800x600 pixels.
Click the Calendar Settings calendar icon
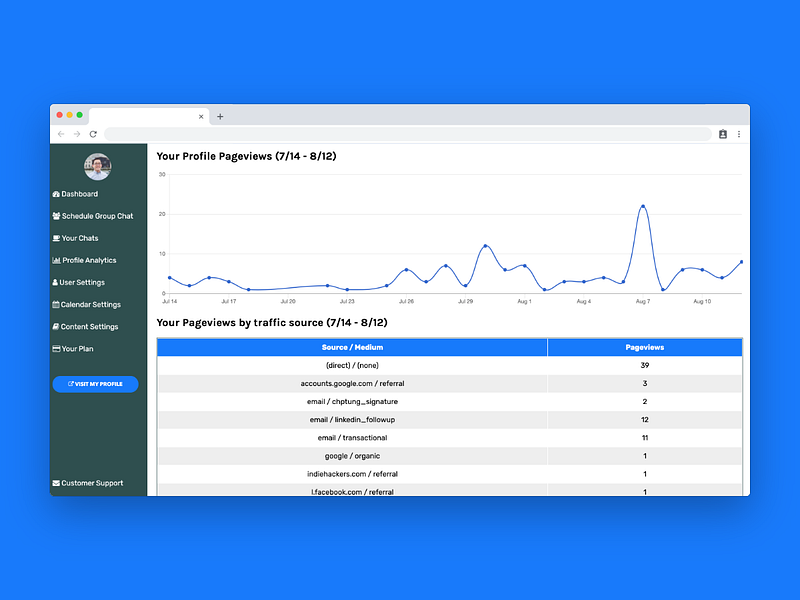tap(56, 305)
